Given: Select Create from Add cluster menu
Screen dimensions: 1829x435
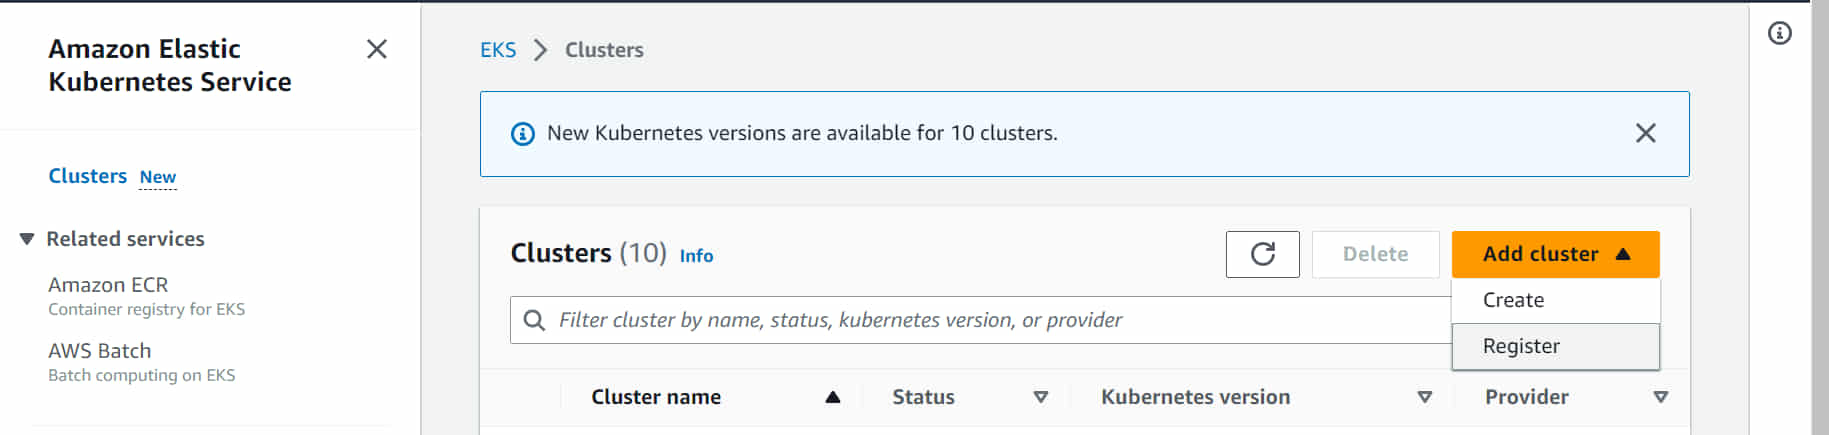Looking at the screenshot, I should (1555, 300).
